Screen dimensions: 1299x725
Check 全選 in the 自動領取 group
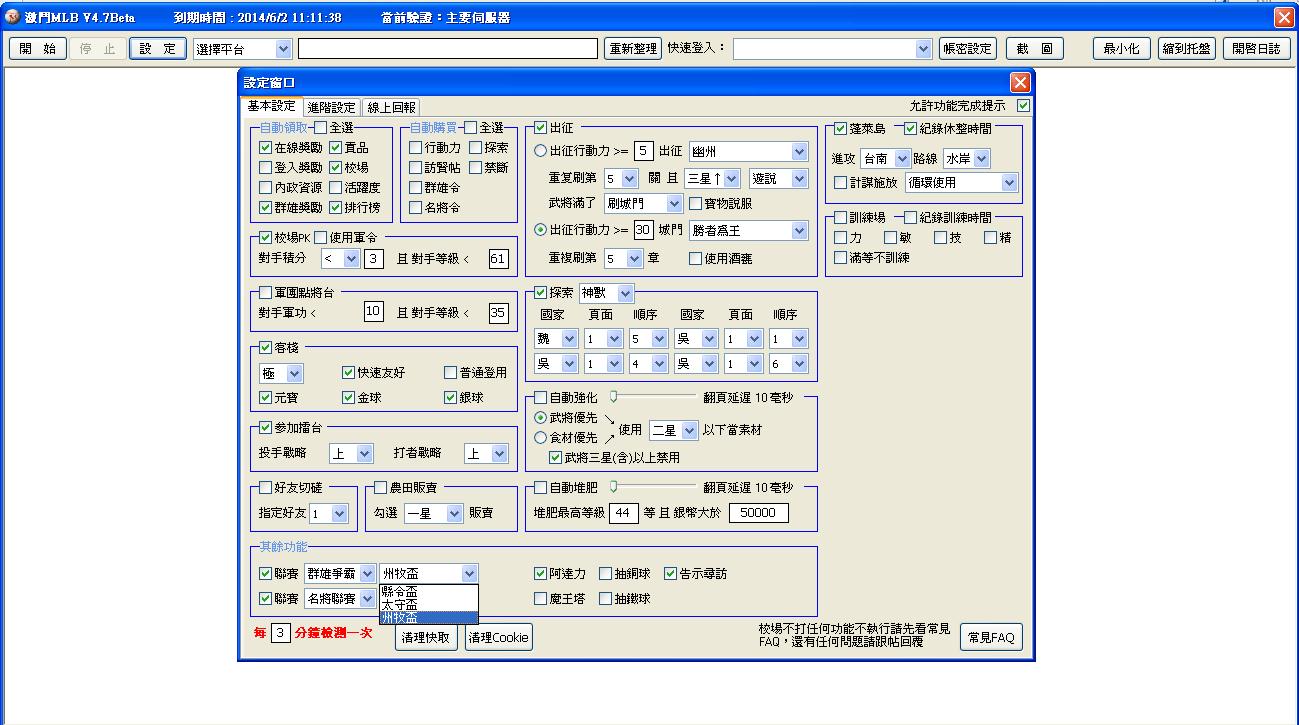click(320, 128)
